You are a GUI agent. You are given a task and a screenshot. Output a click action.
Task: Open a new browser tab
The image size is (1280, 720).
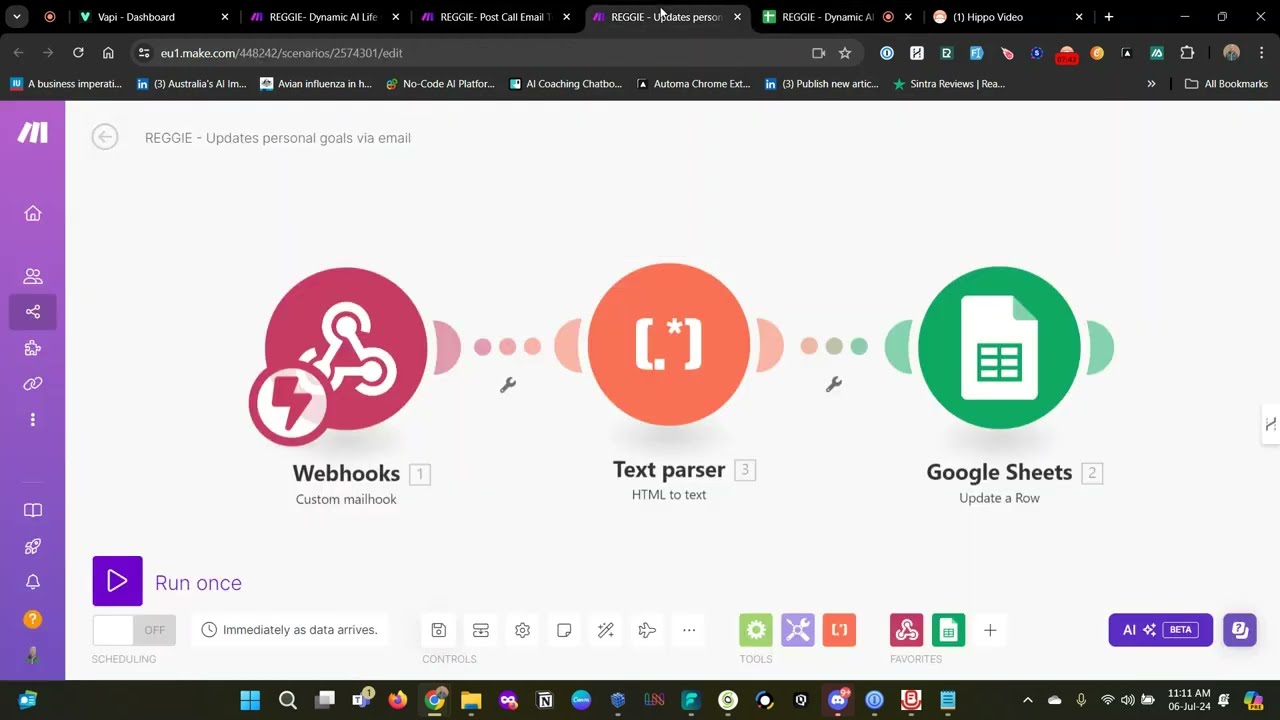point(1109,17)
